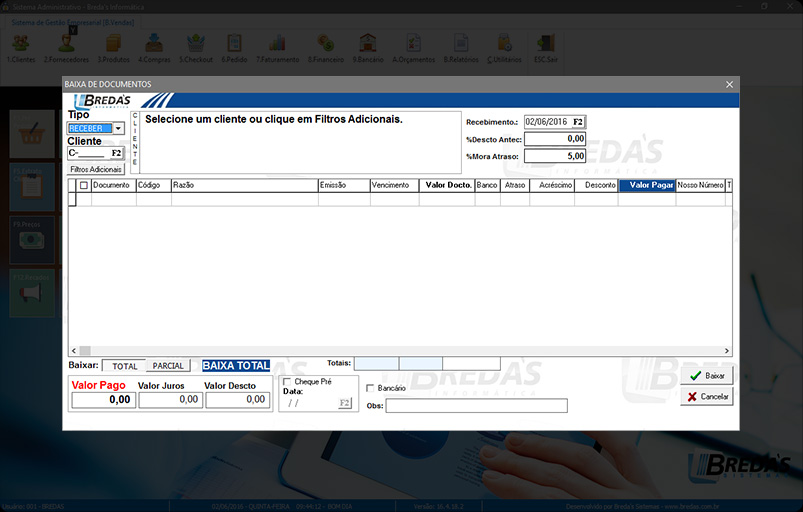Click the Baixar confirm button
The width and height of the screenshot is (803, 512).
(x=706, y=375)
